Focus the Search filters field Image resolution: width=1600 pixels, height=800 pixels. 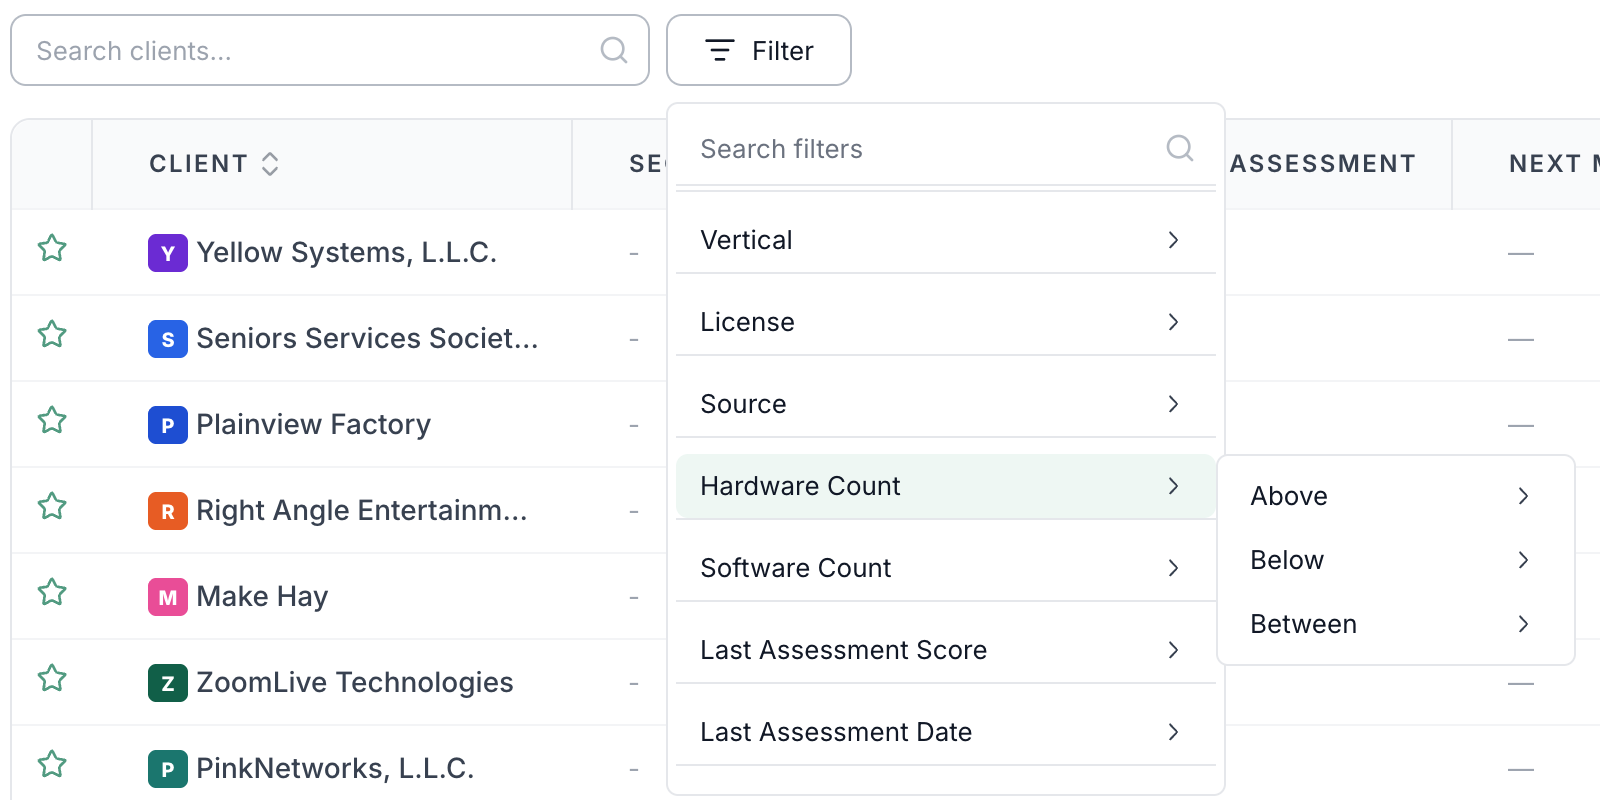(x=946, y=148)
